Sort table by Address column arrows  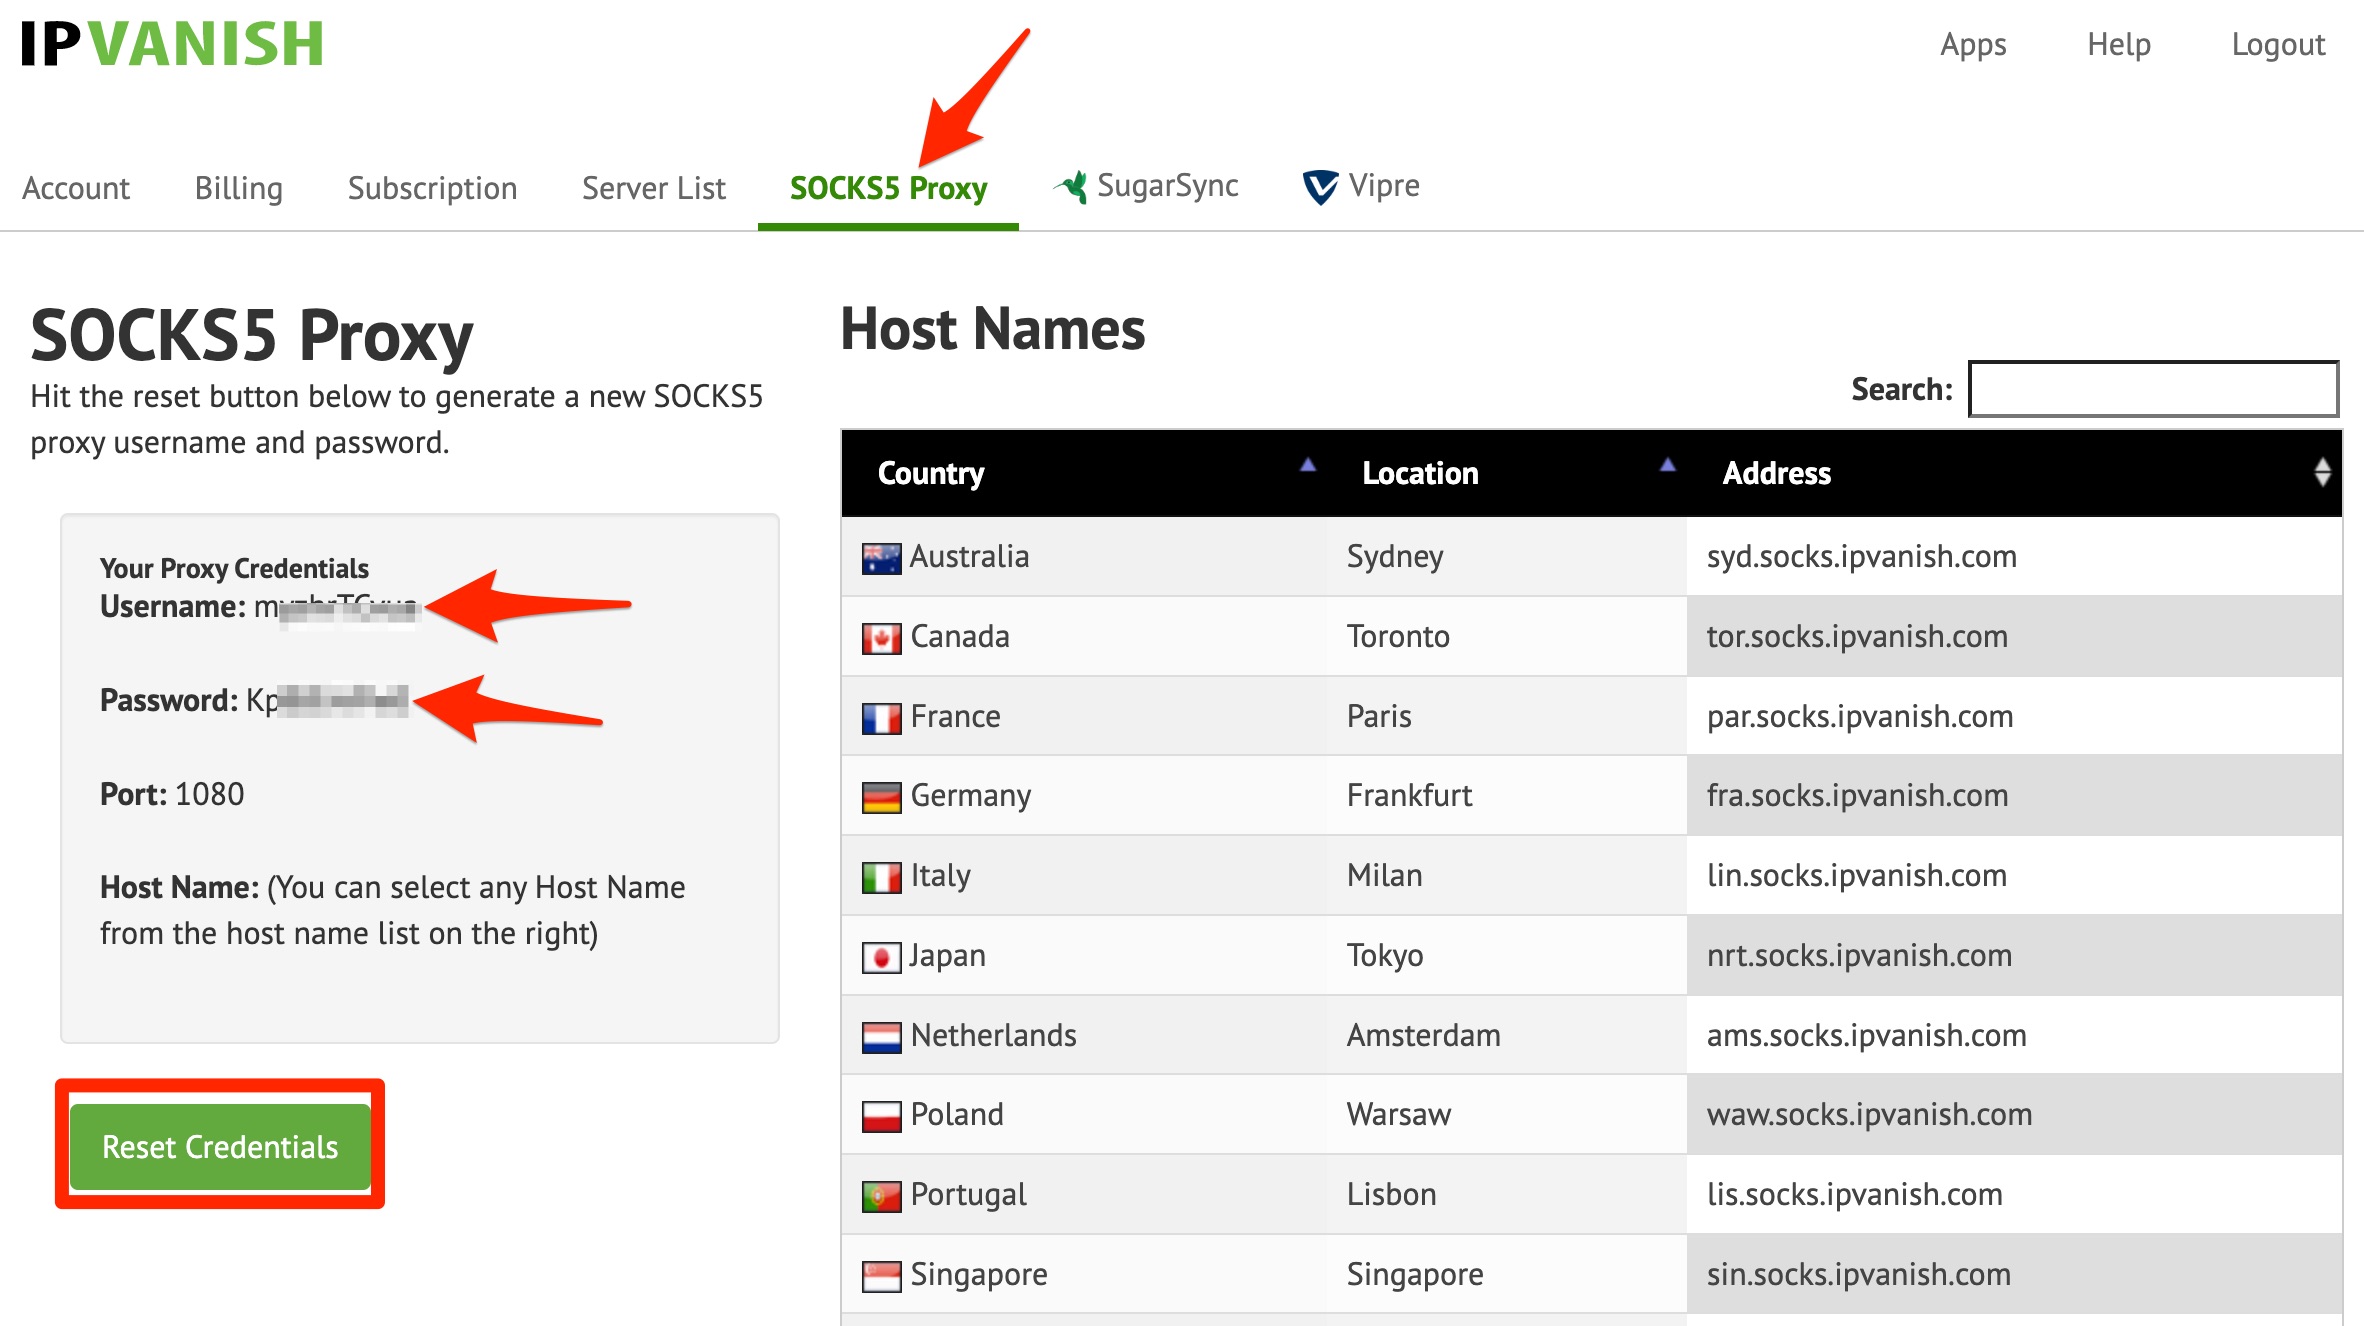[x=2322, y=472]
